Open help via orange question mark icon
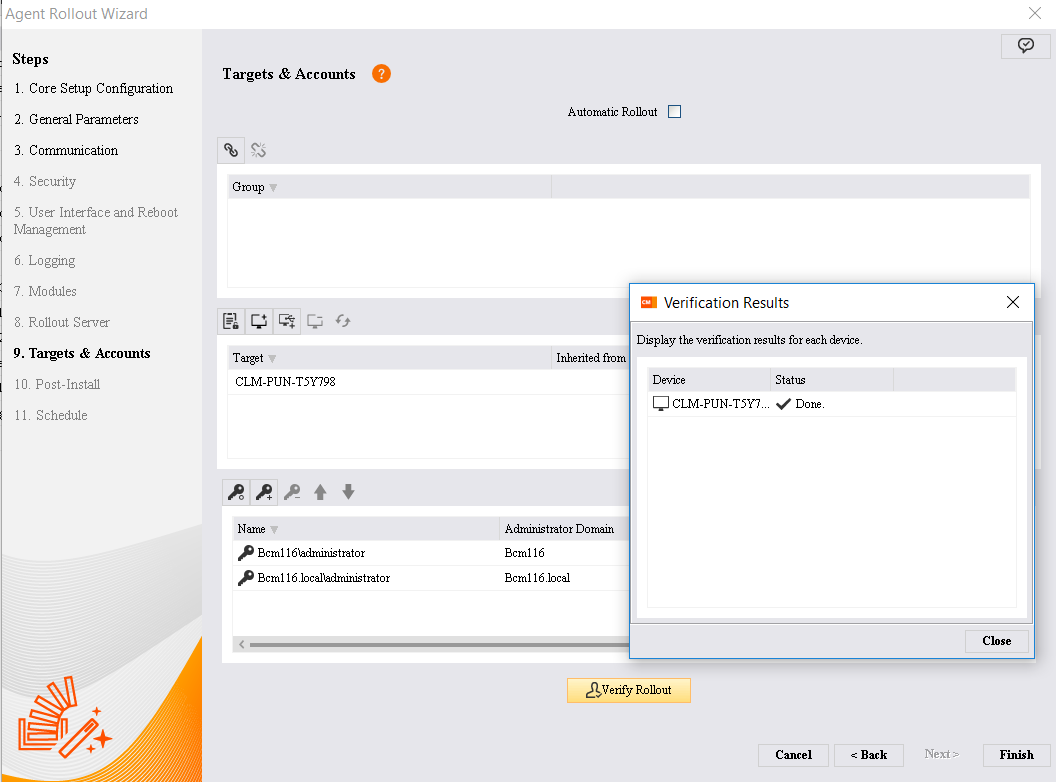This screenshot has height=782, width=1056. click(x=381, y=74)
